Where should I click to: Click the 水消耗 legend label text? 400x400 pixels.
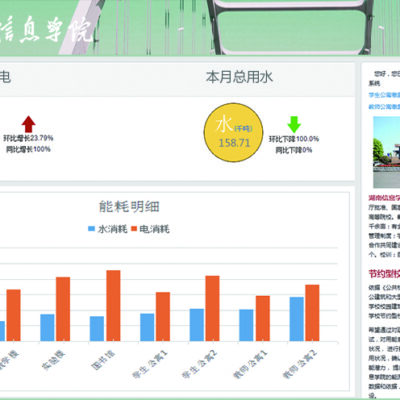(x=112, y=229)
